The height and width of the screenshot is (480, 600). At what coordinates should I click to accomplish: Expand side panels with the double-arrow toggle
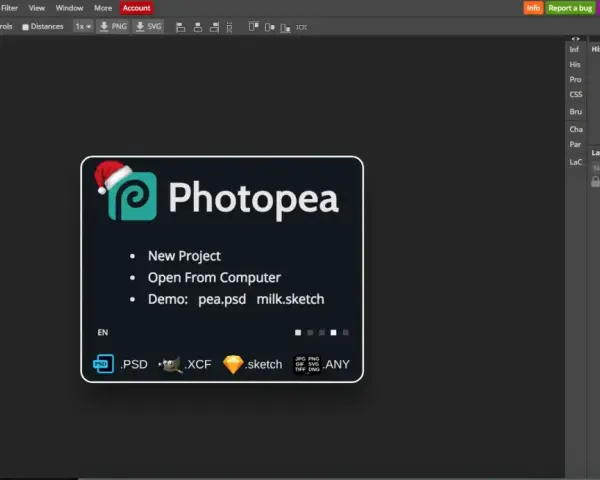pos(576,39)
